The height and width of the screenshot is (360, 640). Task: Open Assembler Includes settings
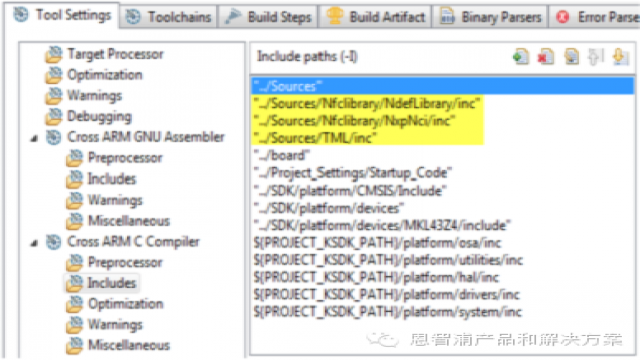[111, 179]
